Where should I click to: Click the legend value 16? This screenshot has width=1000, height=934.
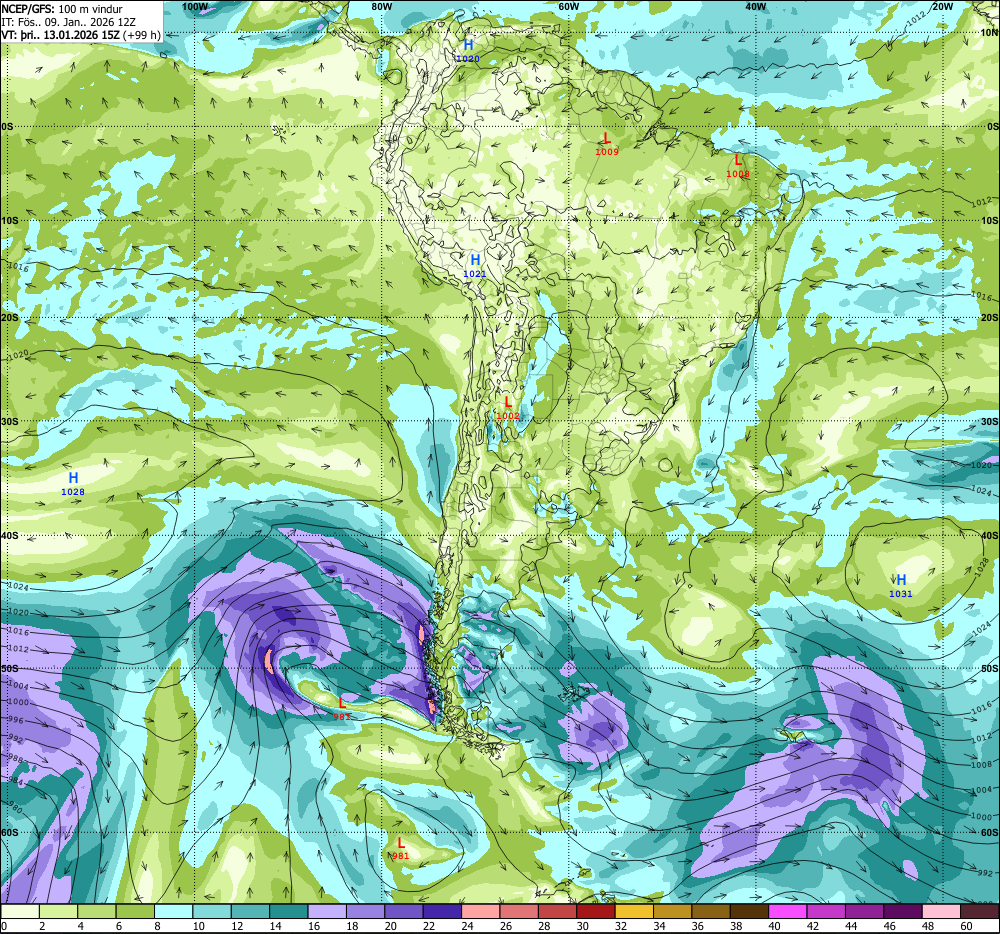(314, 926)
